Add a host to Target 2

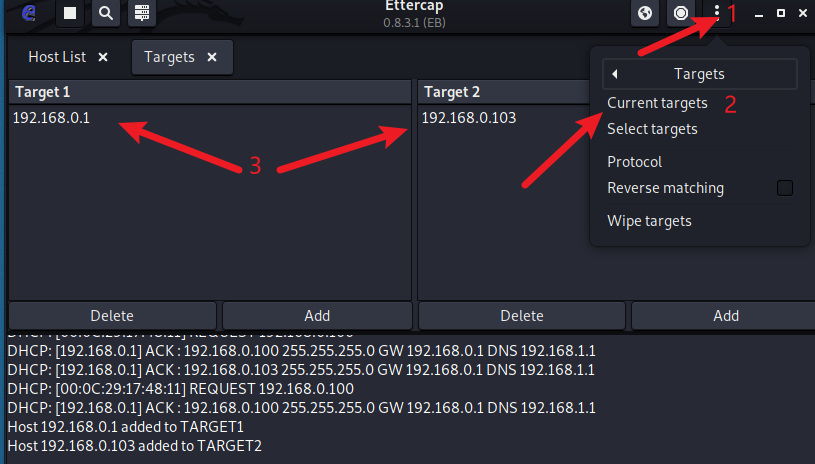pyautogui.click(x=726, y=315)
